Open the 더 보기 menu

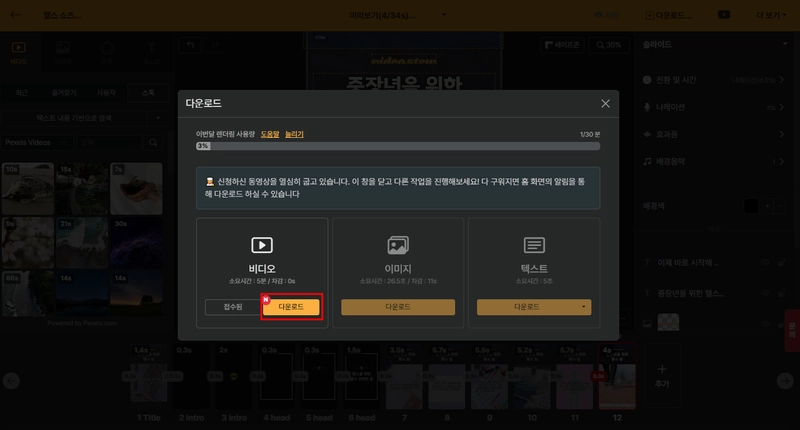771,15
